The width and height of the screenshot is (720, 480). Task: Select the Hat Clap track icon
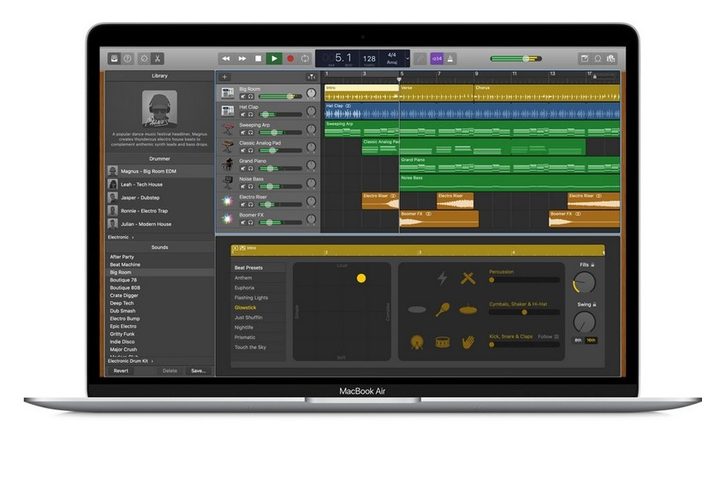pos(227,111)
